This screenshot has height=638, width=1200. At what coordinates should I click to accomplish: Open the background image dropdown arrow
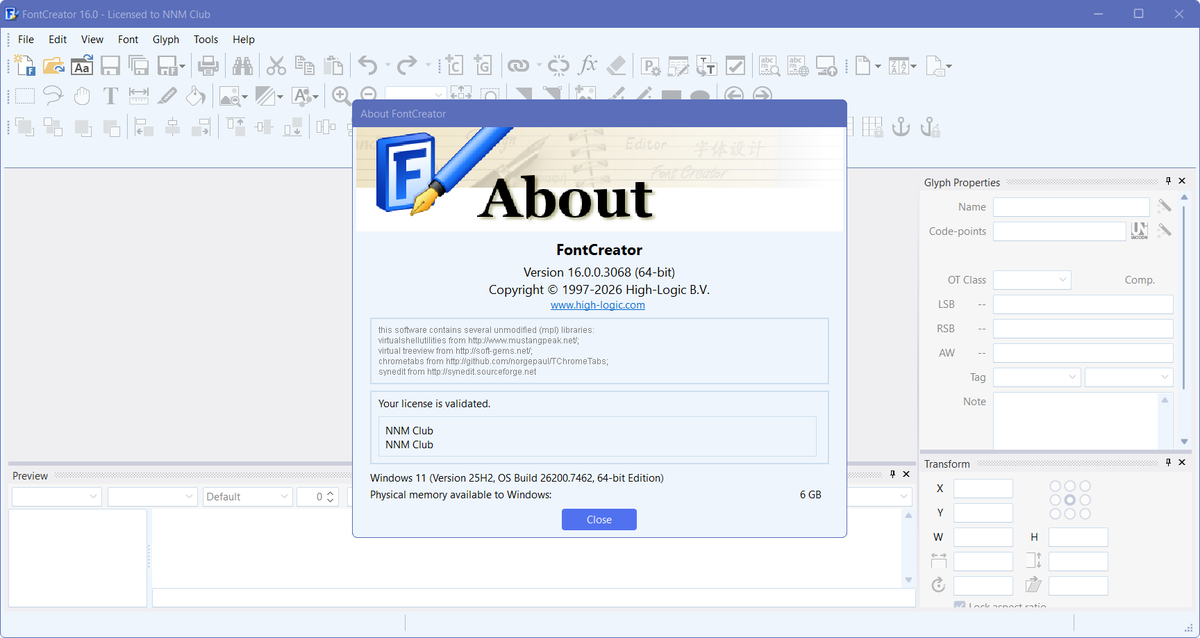tap(243, 96)
